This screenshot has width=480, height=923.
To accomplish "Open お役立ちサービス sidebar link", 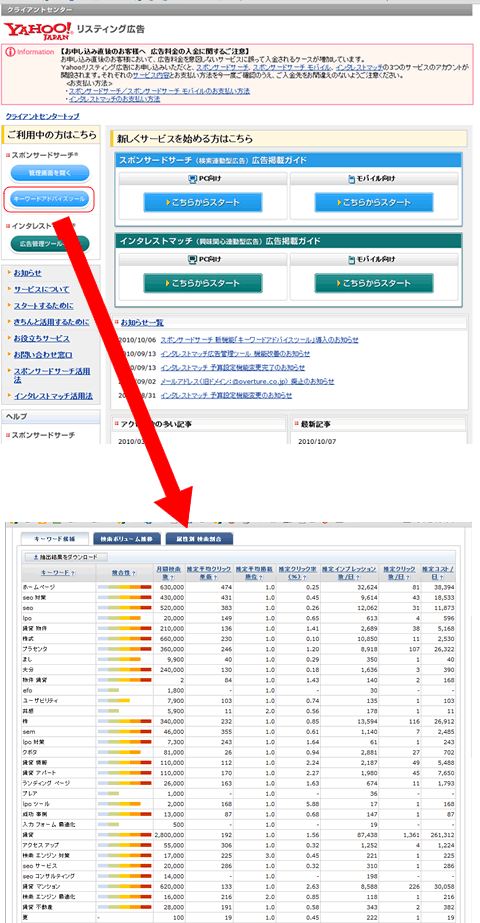I will coord(41,338).
